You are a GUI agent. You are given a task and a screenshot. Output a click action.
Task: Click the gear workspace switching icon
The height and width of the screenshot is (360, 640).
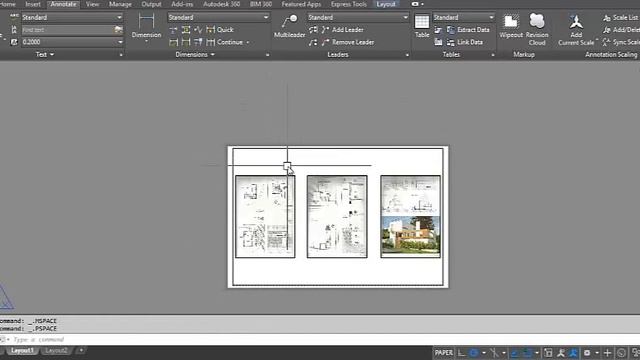pyautogui.click(x=587, y=353)
